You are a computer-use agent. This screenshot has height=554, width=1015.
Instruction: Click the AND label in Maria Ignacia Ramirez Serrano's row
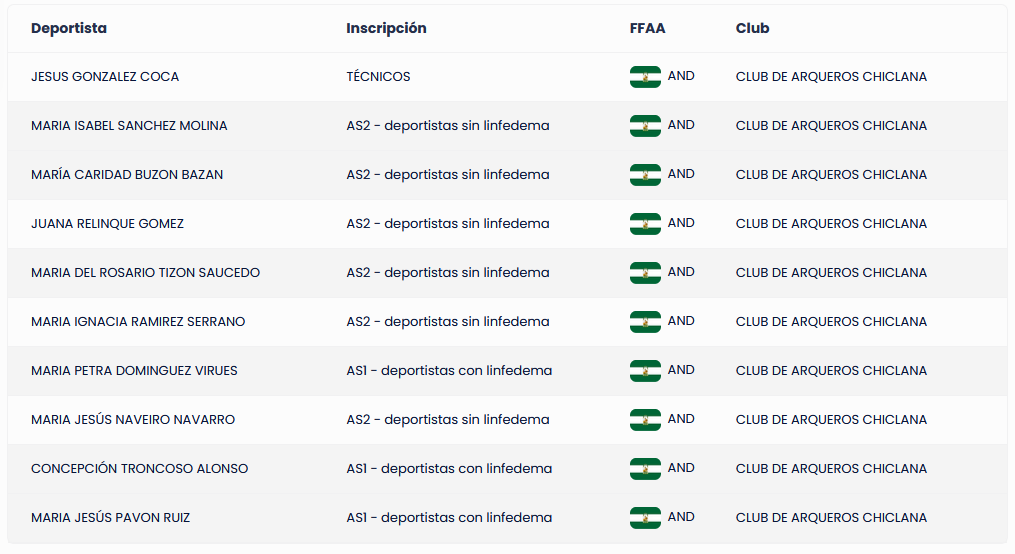point(681,321)
